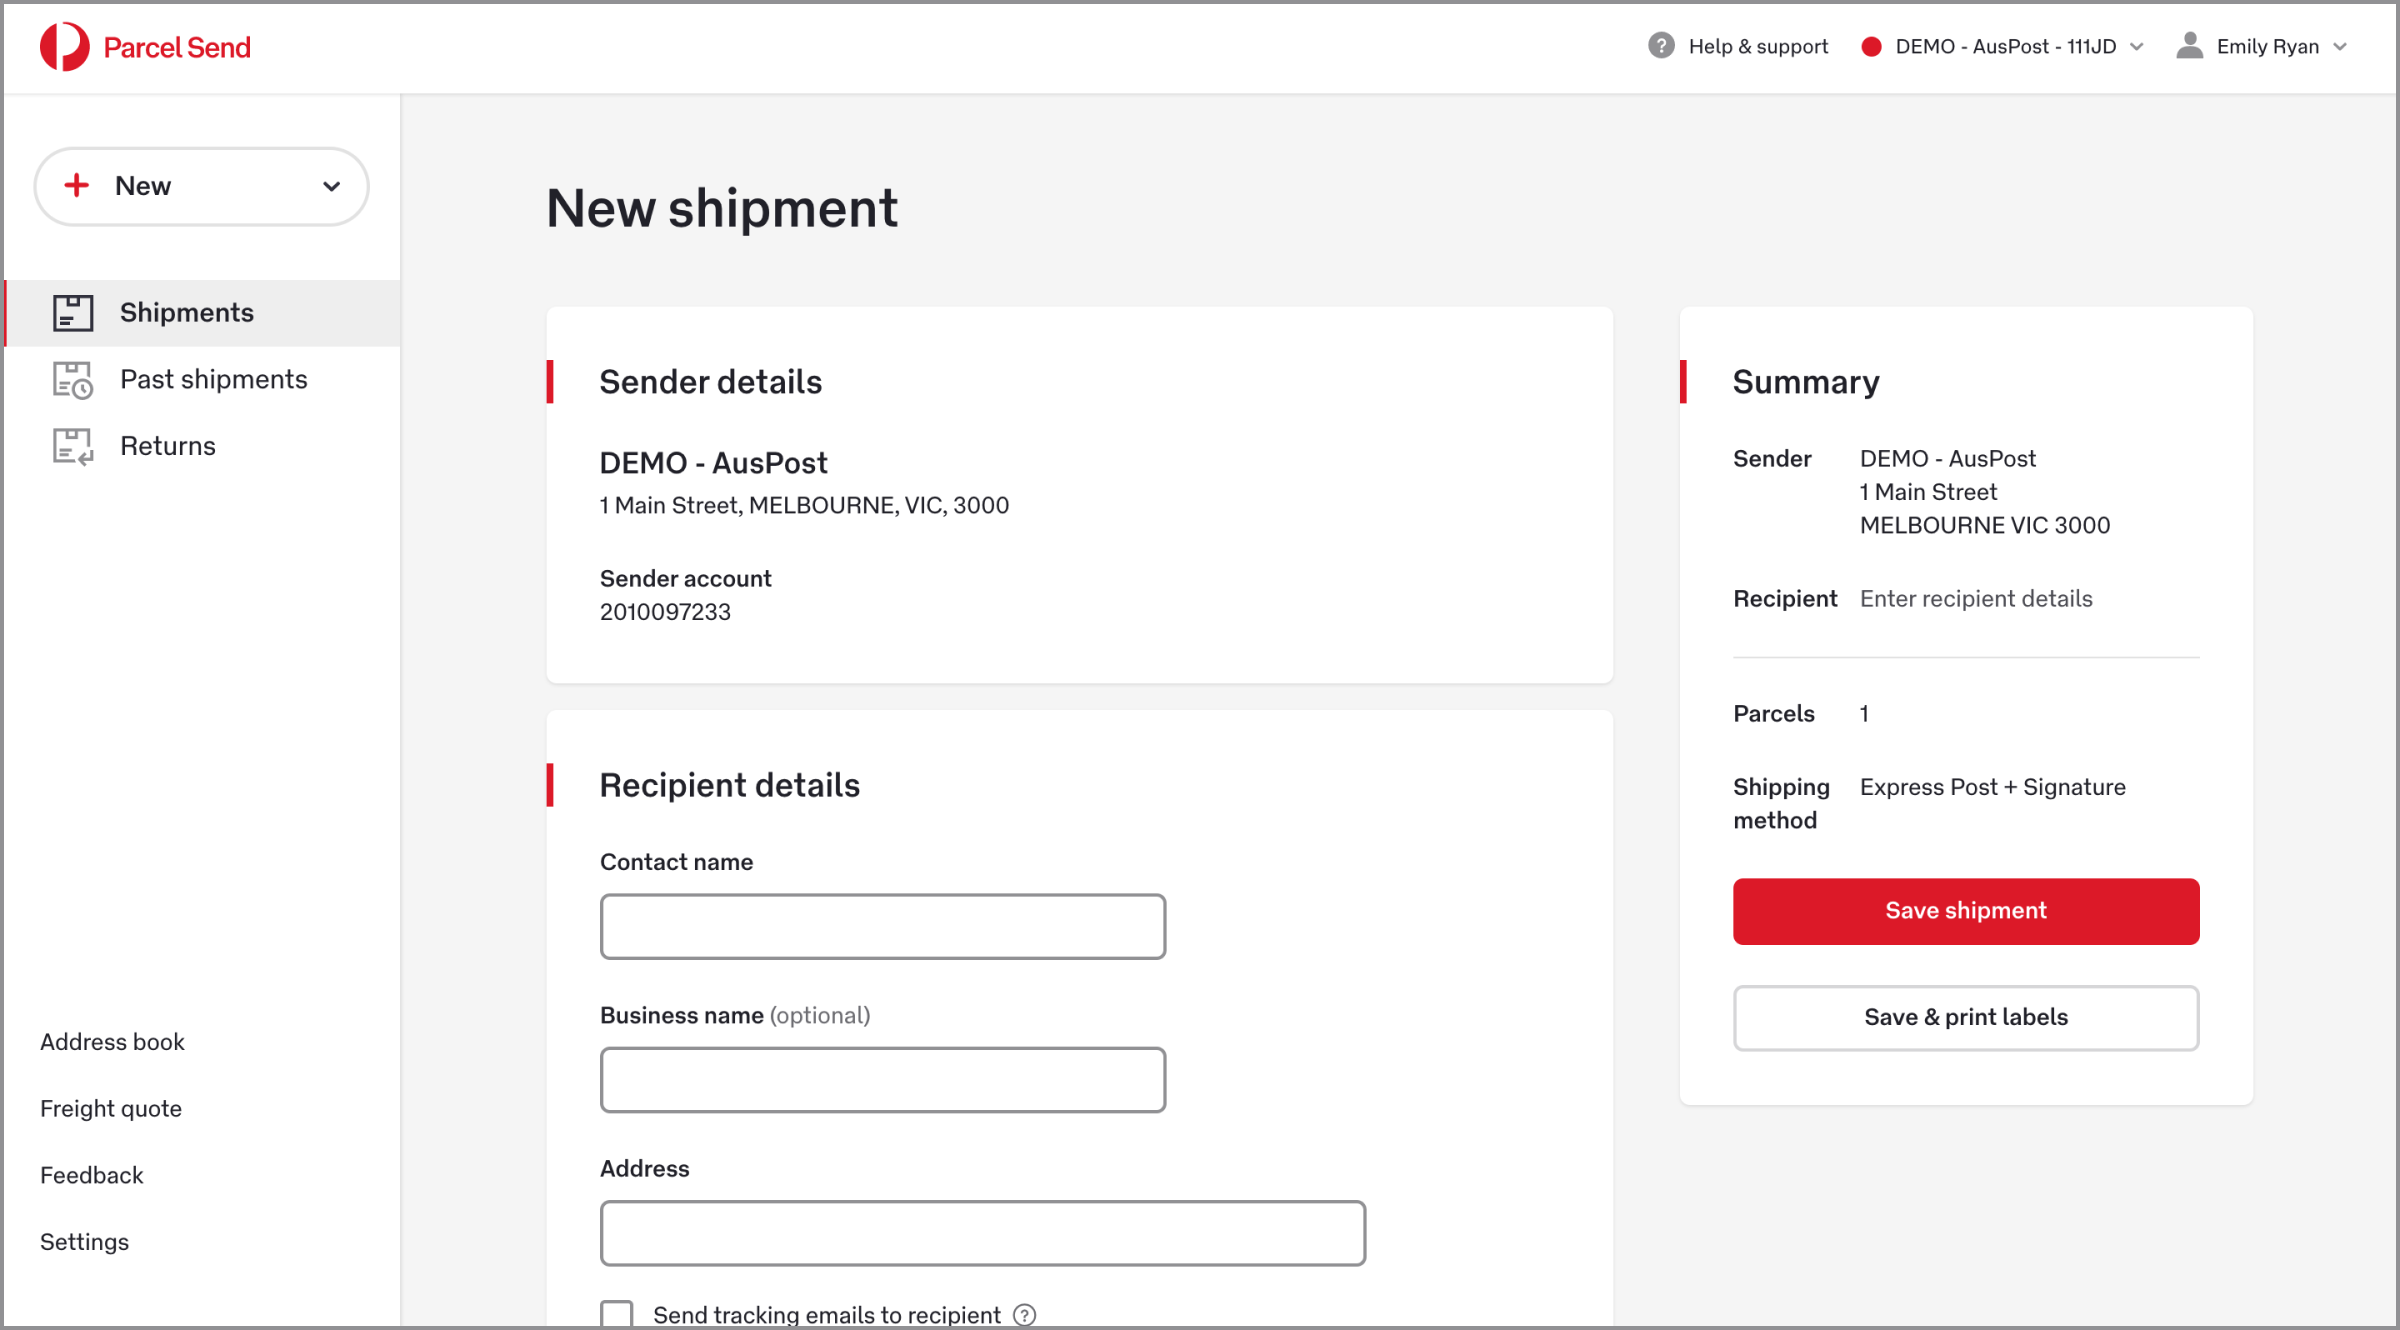2400x1330 pixels.
Task: Click the 'Recipient details' heading
Action: click(730, 786)
